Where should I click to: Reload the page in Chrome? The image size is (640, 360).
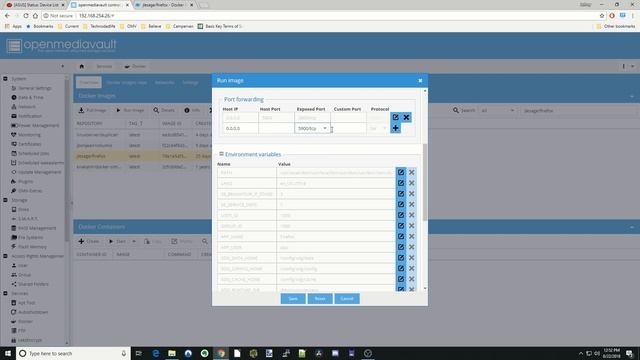click(25, 16)
